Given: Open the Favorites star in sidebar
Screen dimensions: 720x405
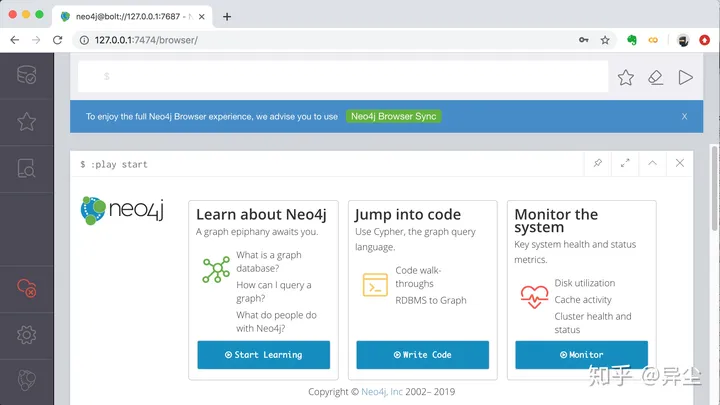Looking at the screenshot, I should pyautogui.click(x=27, y=122).
